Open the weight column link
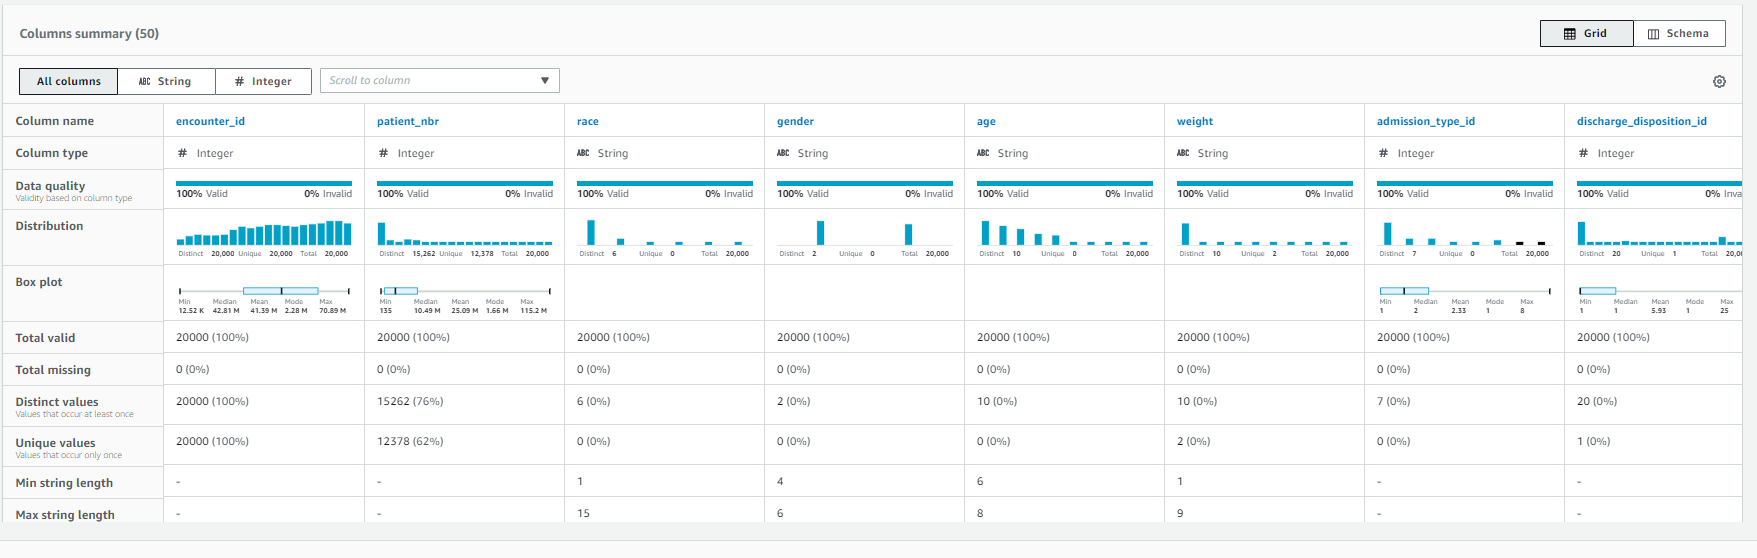 (1195, 121)
